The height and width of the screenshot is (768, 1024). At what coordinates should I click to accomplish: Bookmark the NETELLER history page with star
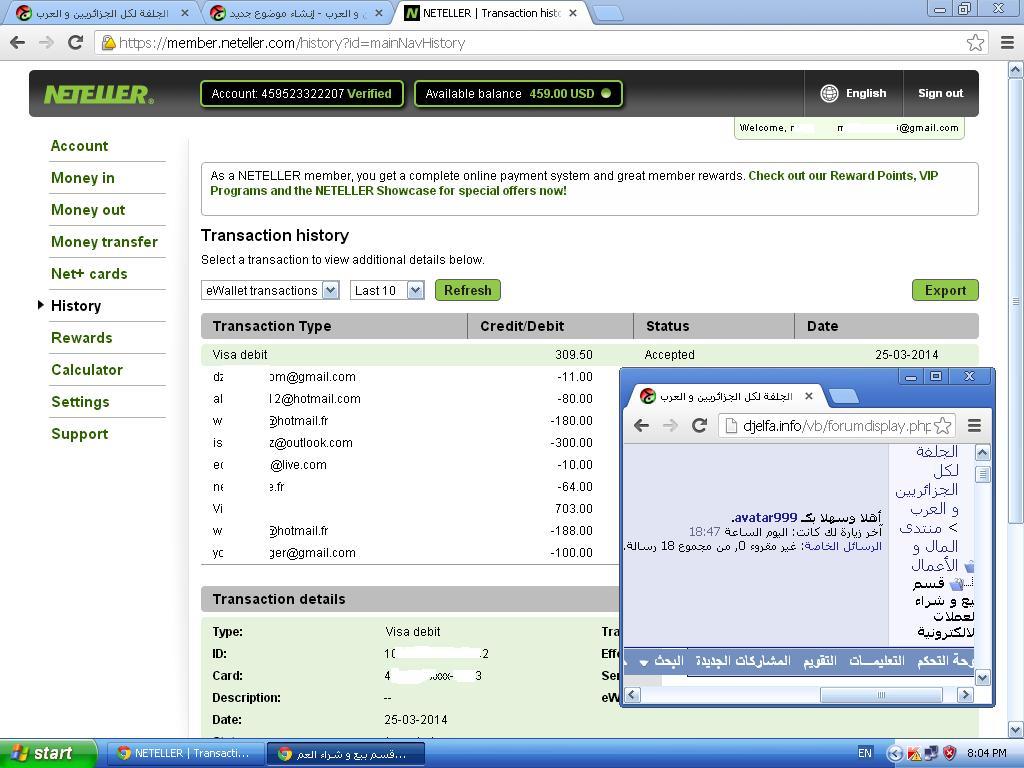(x=975, y=43)
